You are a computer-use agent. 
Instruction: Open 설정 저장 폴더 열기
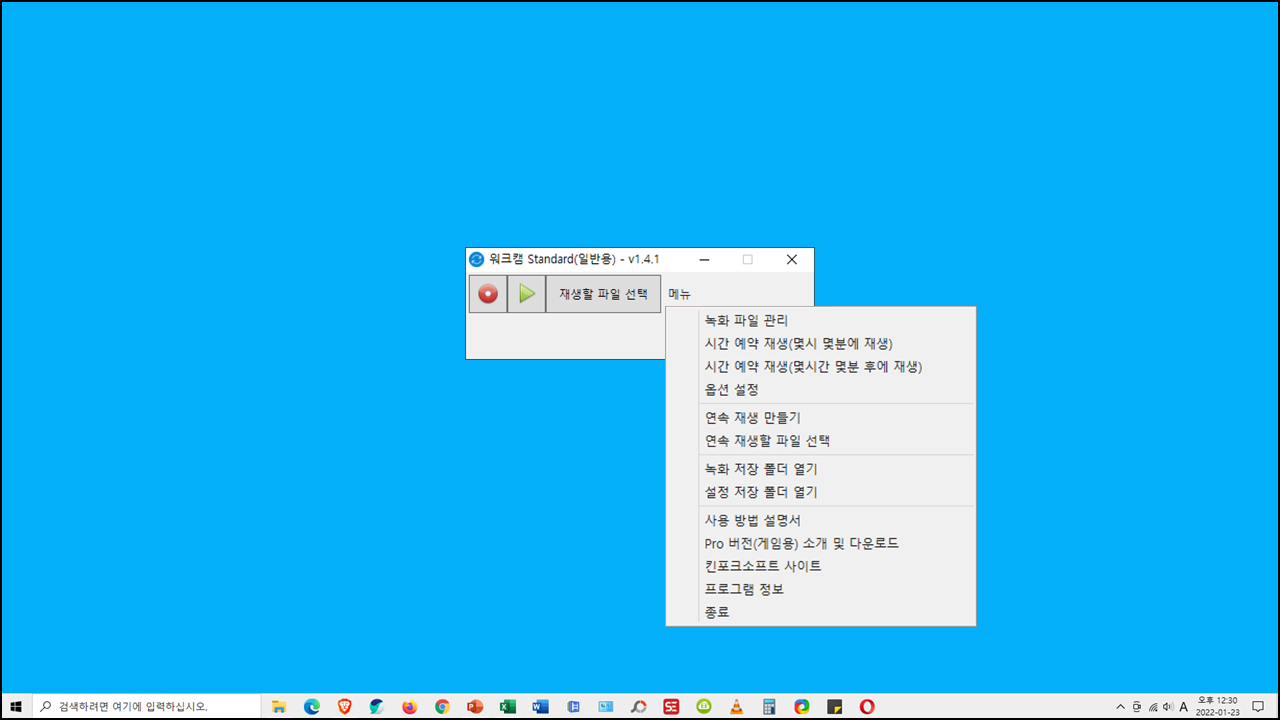[x=820, y=492]
